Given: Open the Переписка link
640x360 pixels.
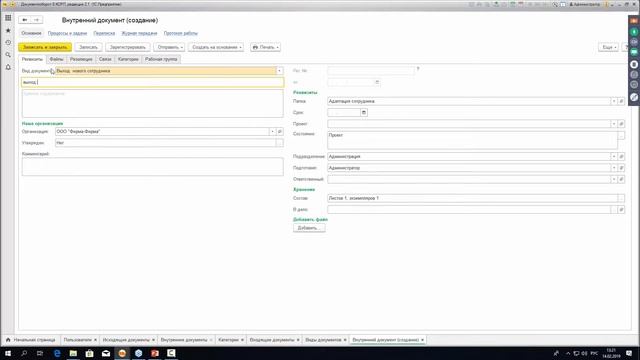Looking at the screenshot, I should click(x=104, y=33).
